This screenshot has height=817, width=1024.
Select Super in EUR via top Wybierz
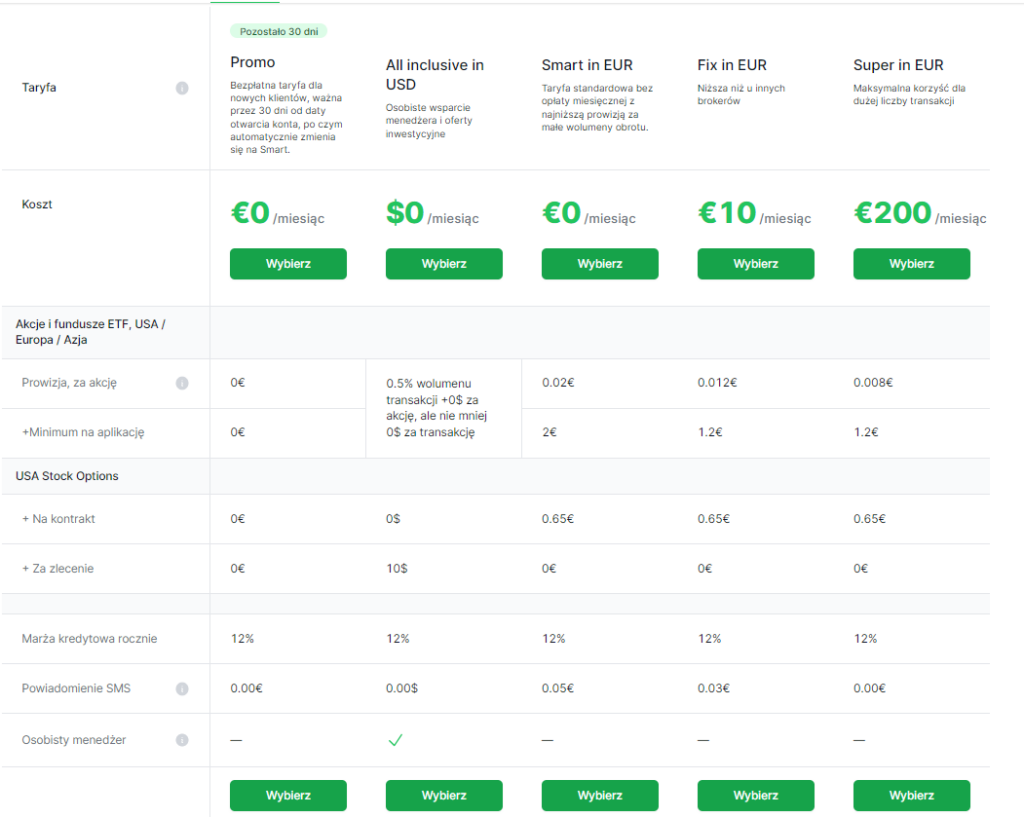(x=911, y=264)
